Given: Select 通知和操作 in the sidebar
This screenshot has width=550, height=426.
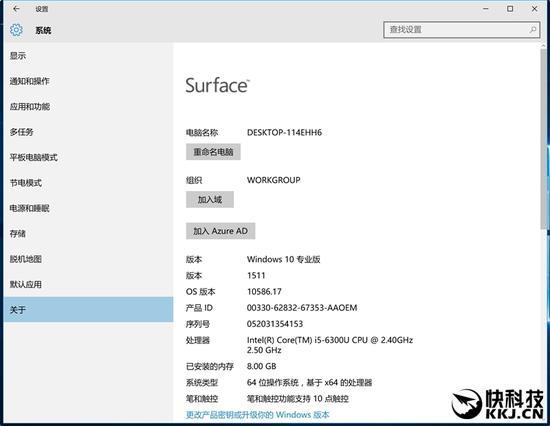Looking at the screenshot, I should click(88, 81).
